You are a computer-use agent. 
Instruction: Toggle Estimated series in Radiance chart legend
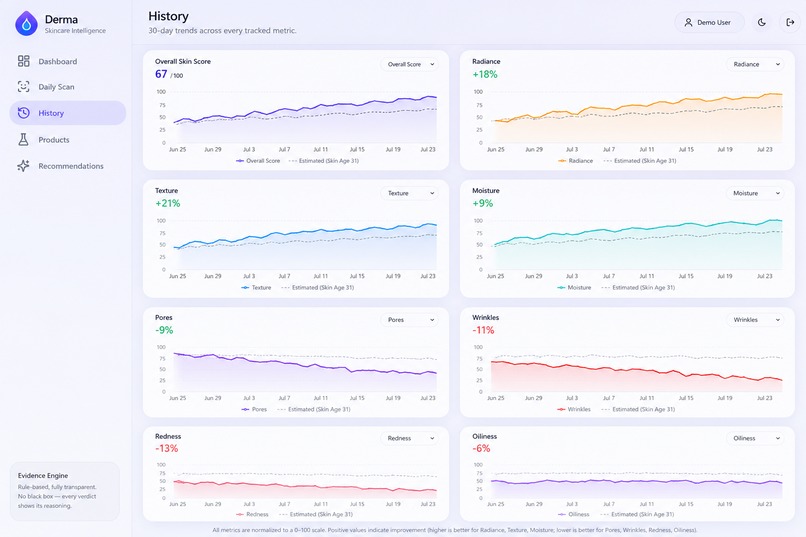(640, 161)
